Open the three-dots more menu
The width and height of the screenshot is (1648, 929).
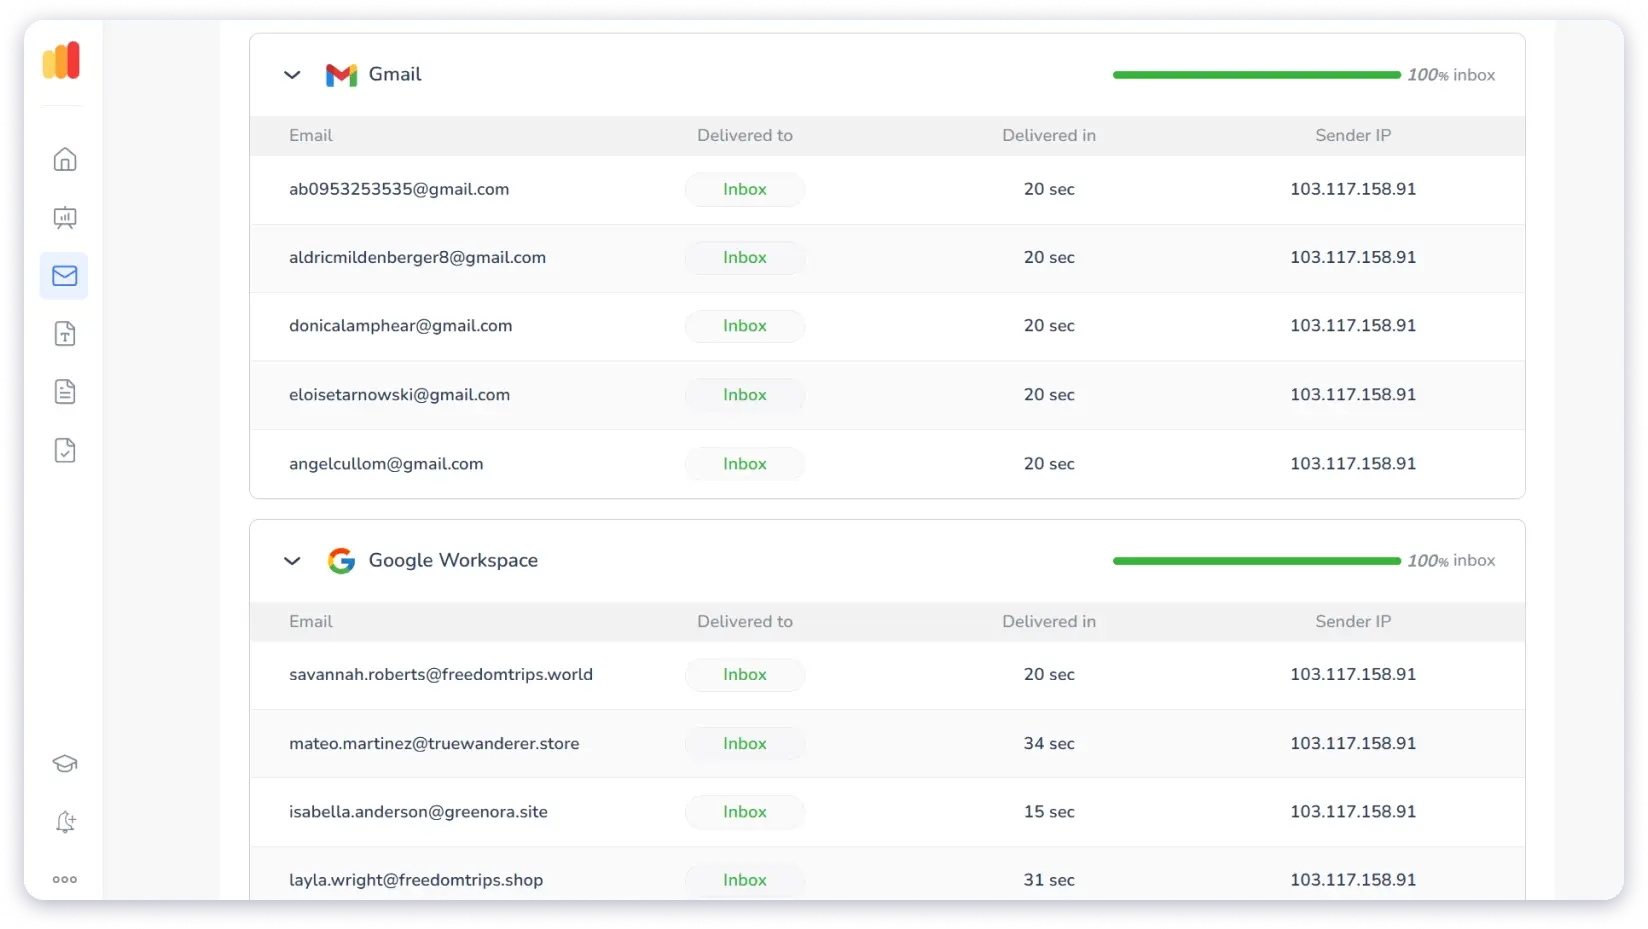tap(65, 880)
